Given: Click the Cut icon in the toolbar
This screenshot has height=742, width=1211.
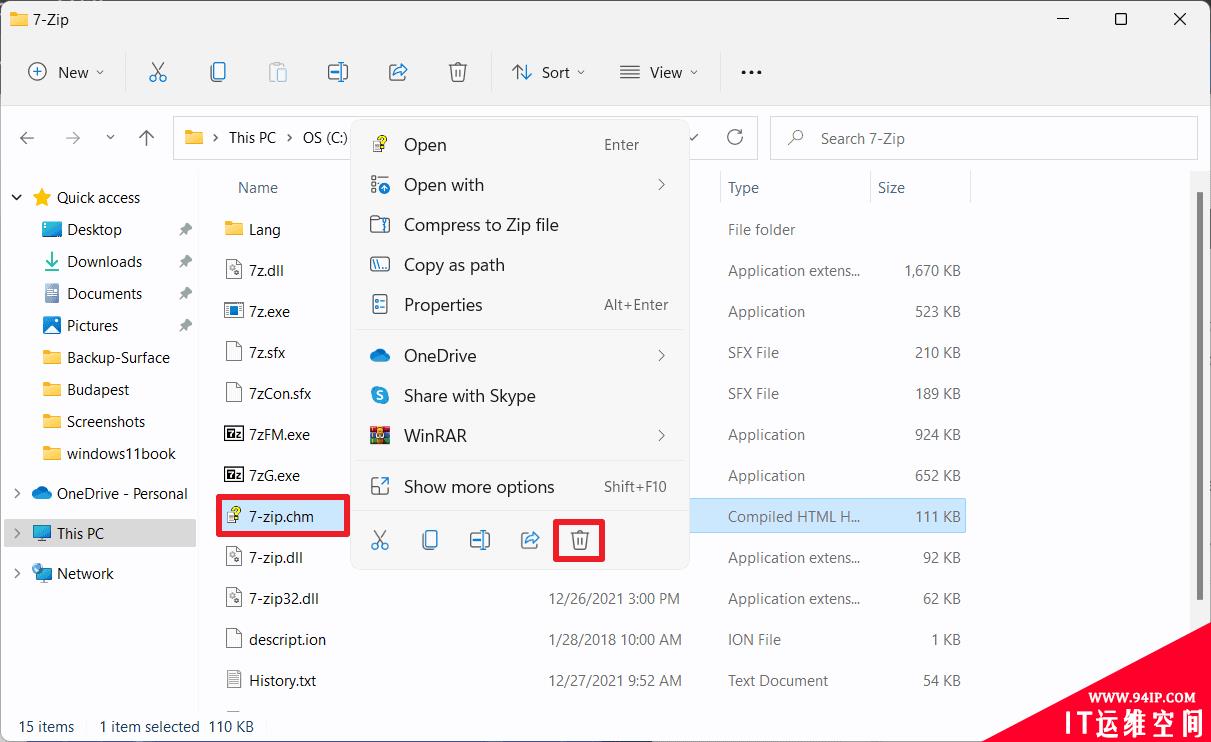Looking at the screenshot, I should click(x=158, y=72).
